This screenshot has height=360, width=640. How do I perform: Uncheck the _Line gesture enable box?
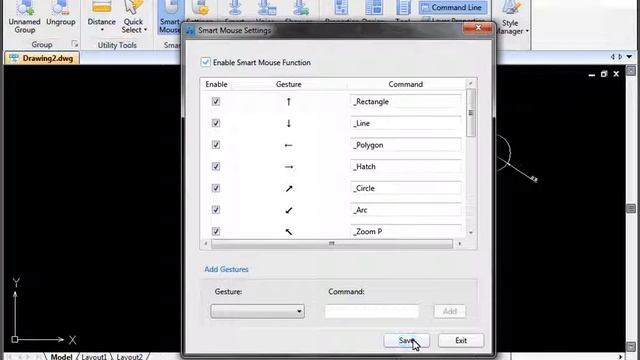[x=216, y=123]
